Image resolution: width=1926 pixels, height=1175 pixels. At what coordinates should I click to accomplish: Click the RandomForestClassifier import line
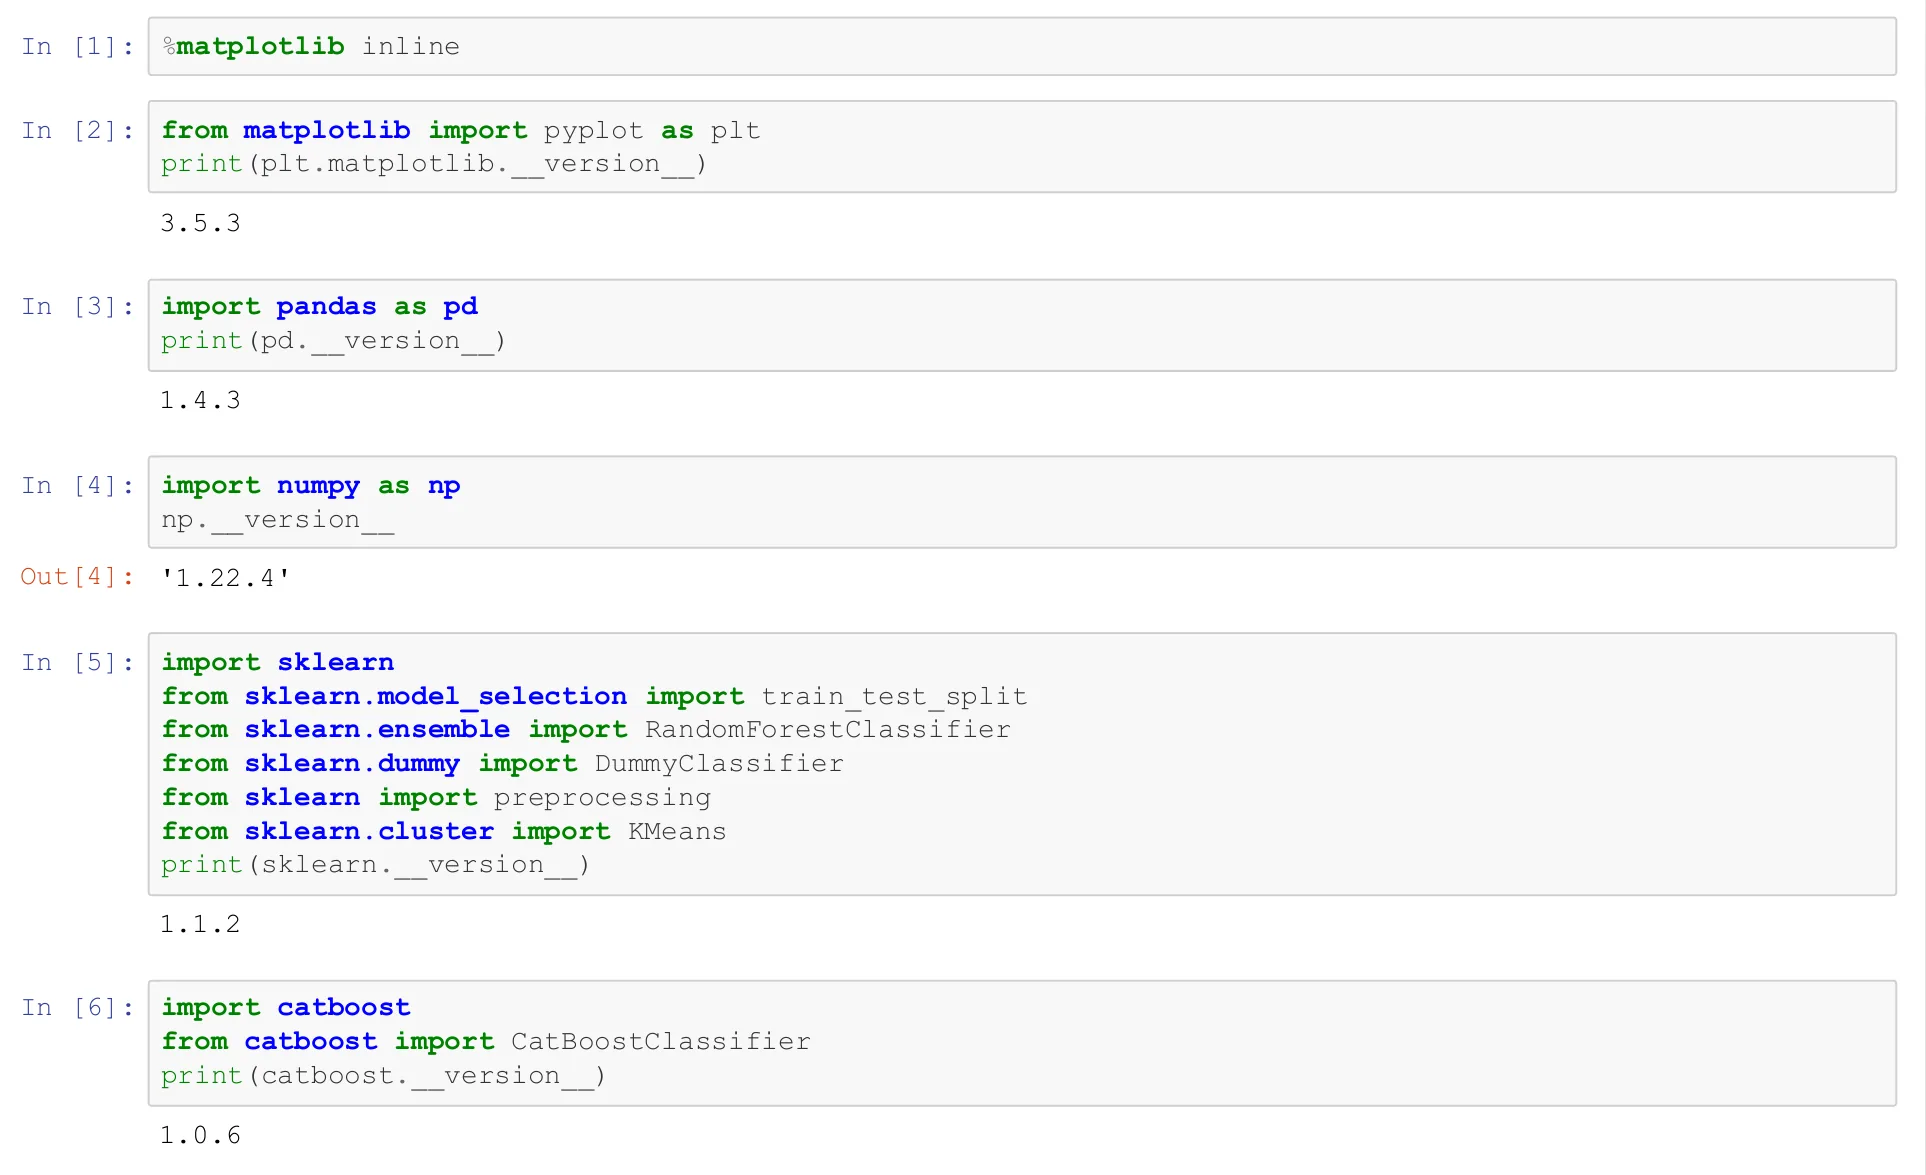click(x=586, y=730)
